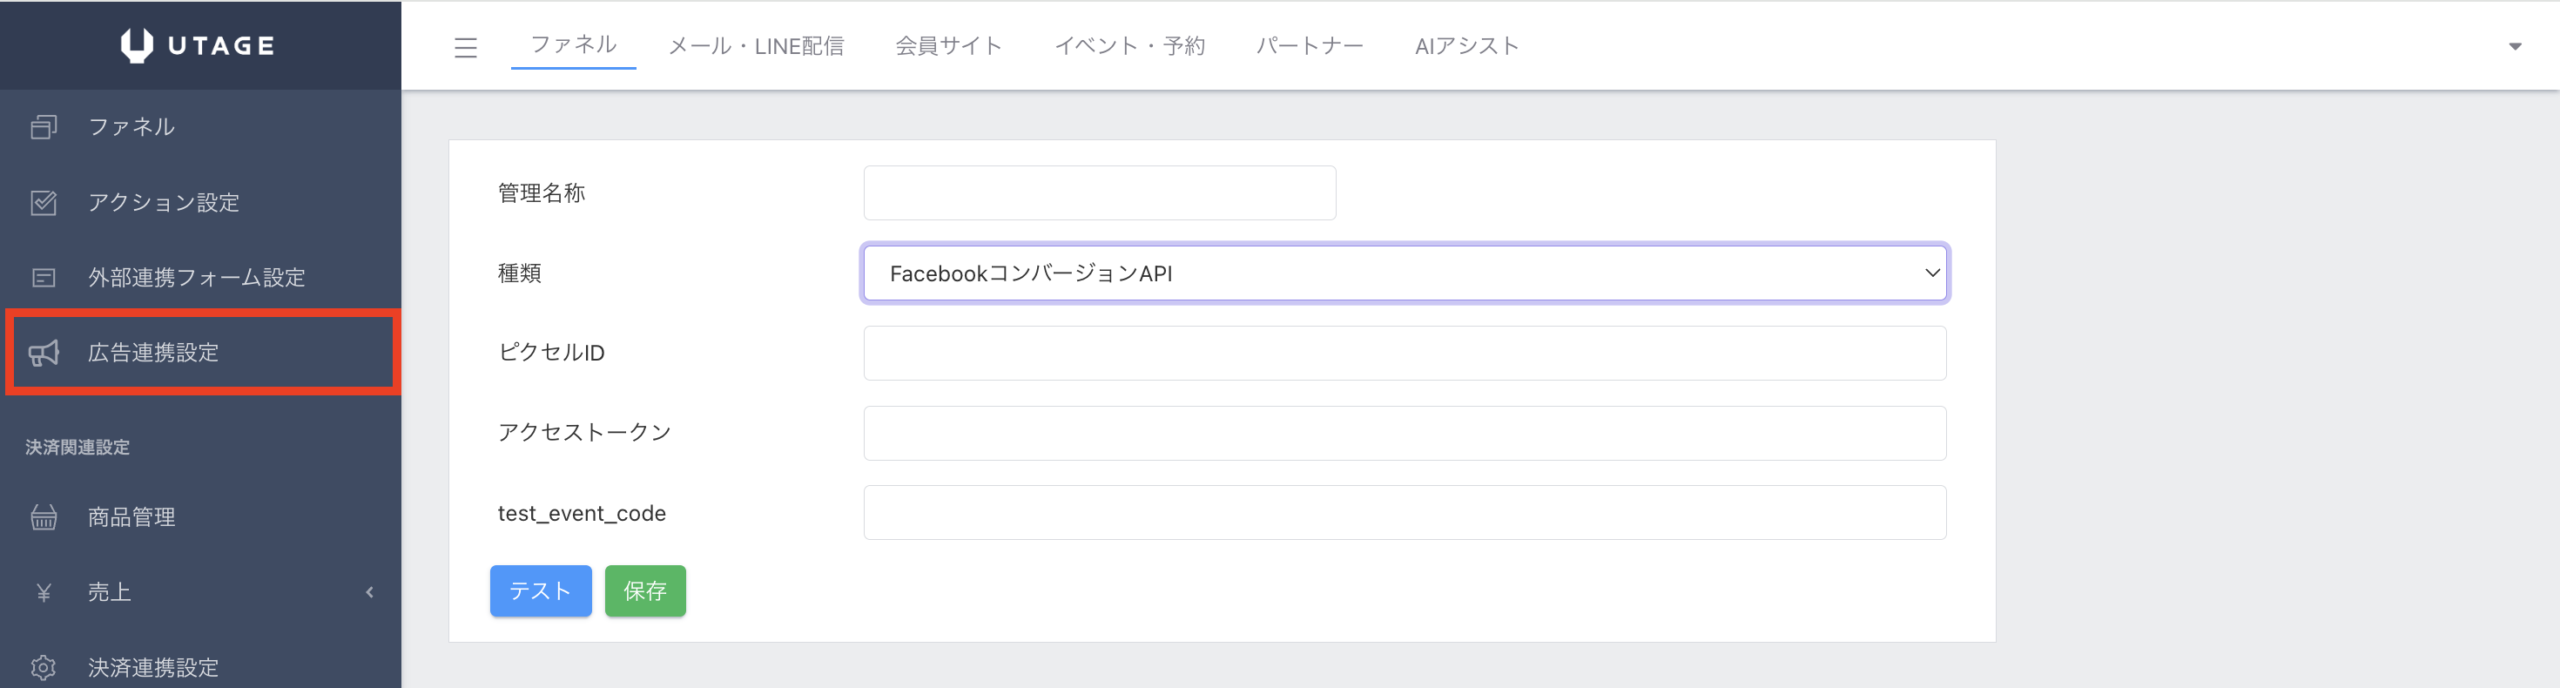The width and height of the screenshot is (2560, 688).
Task: Click the basket product management icon
Action: (43, 517)
